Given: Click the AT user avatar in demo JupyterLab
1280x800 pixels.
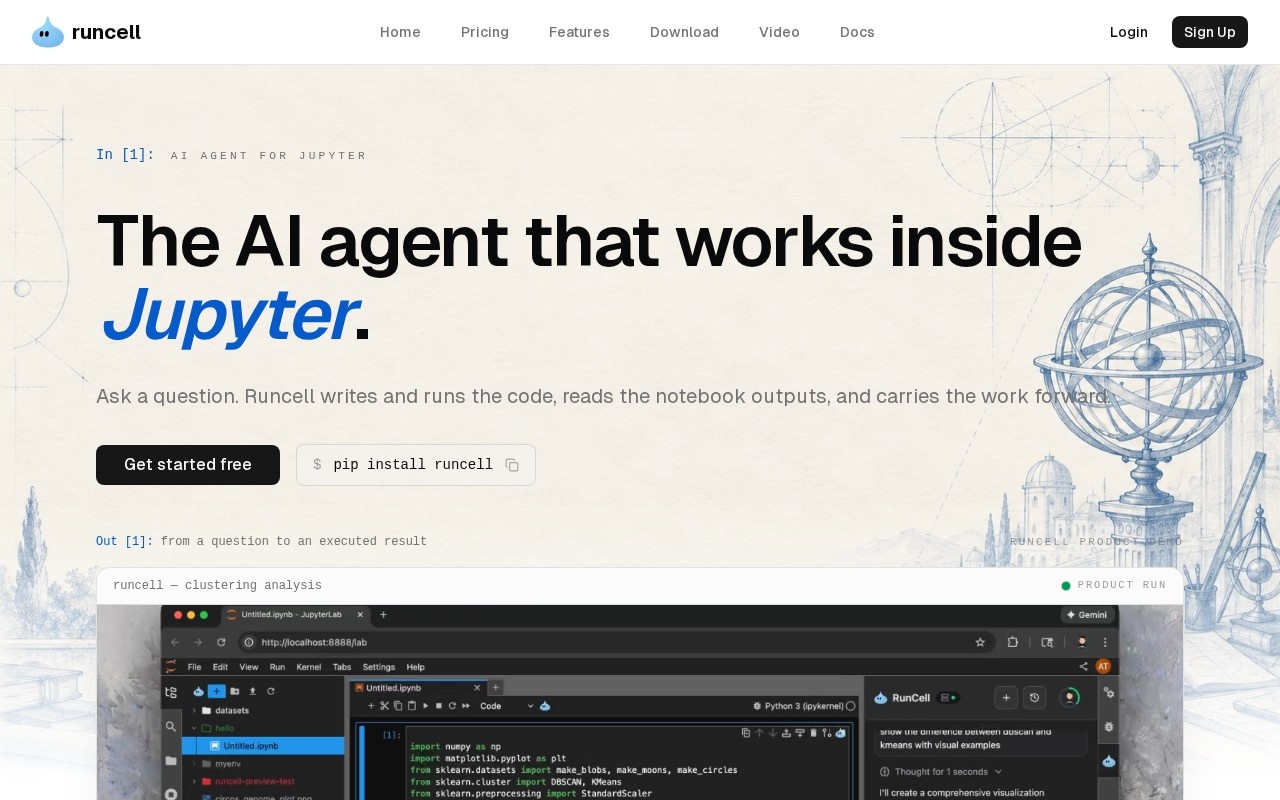Looking at the screenshot, I should pyautogui.click(x=1103, y=667).
